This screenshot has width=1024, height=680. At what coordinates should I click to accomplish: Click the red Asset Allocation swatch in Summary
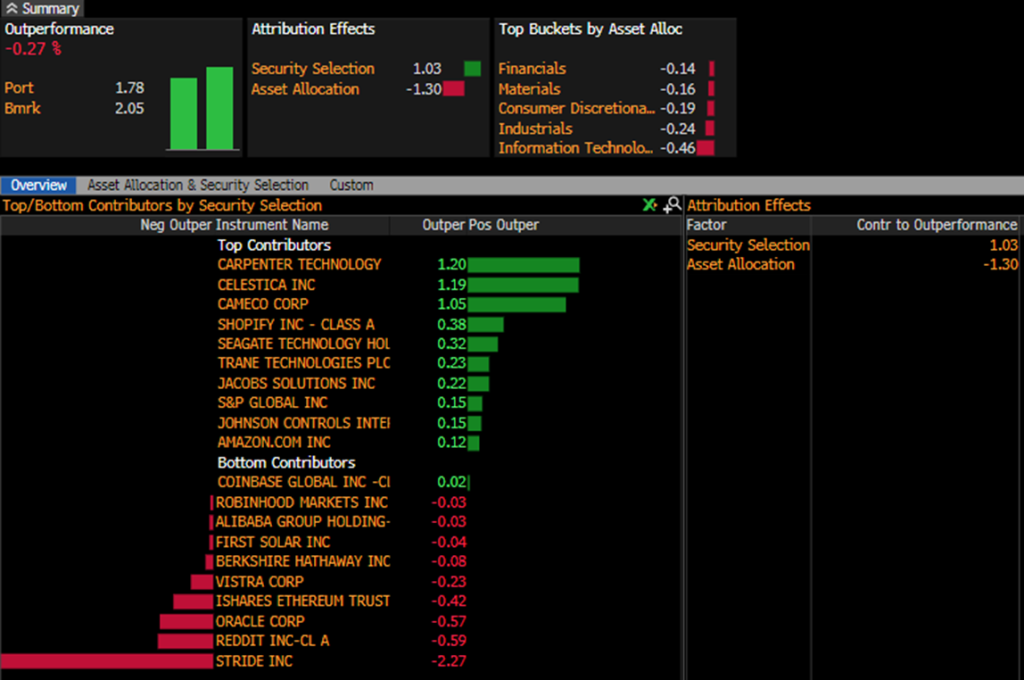(454, 89)
